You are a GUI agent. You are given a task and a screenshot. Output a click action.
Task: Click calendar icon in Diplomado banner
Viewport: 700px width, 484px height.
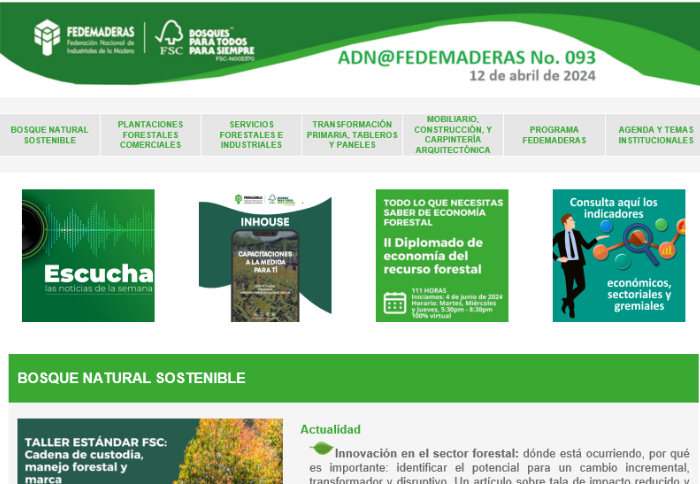click(395, 302)
